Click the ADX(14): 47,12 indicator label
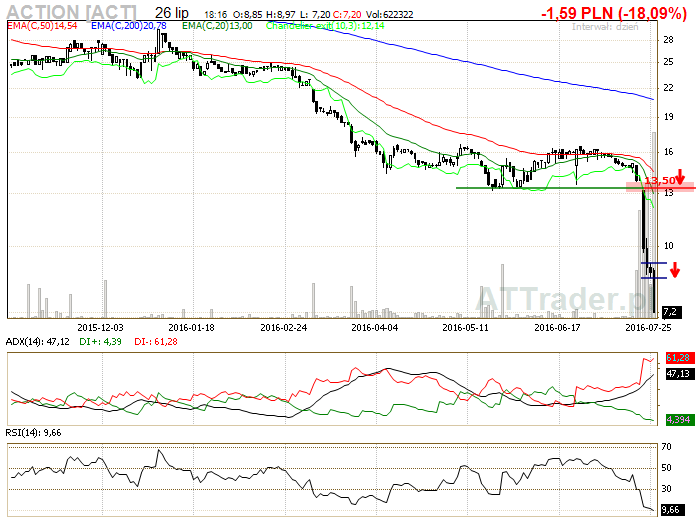The width and height of the screenshot is (700, 522). (38, 342)
